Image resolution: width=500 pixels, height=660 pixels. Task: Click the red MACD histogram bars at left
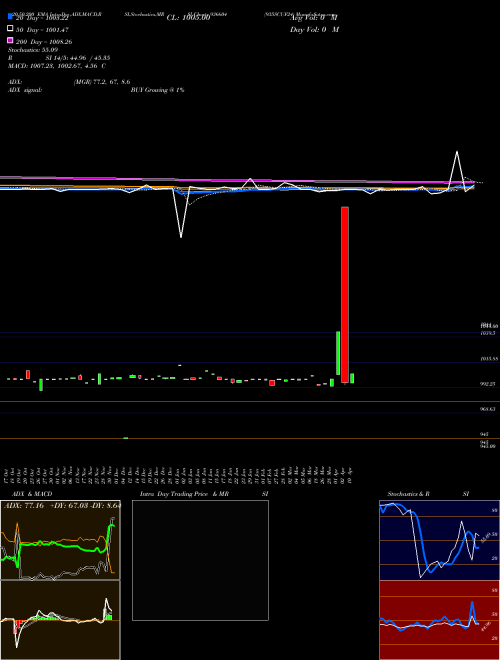(16, 625)
